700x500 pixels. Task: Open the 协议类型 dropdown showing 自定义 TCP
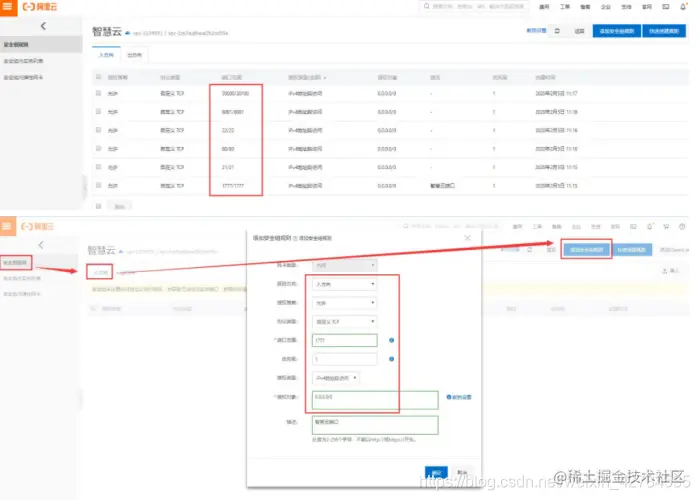(x=345, y=321)
